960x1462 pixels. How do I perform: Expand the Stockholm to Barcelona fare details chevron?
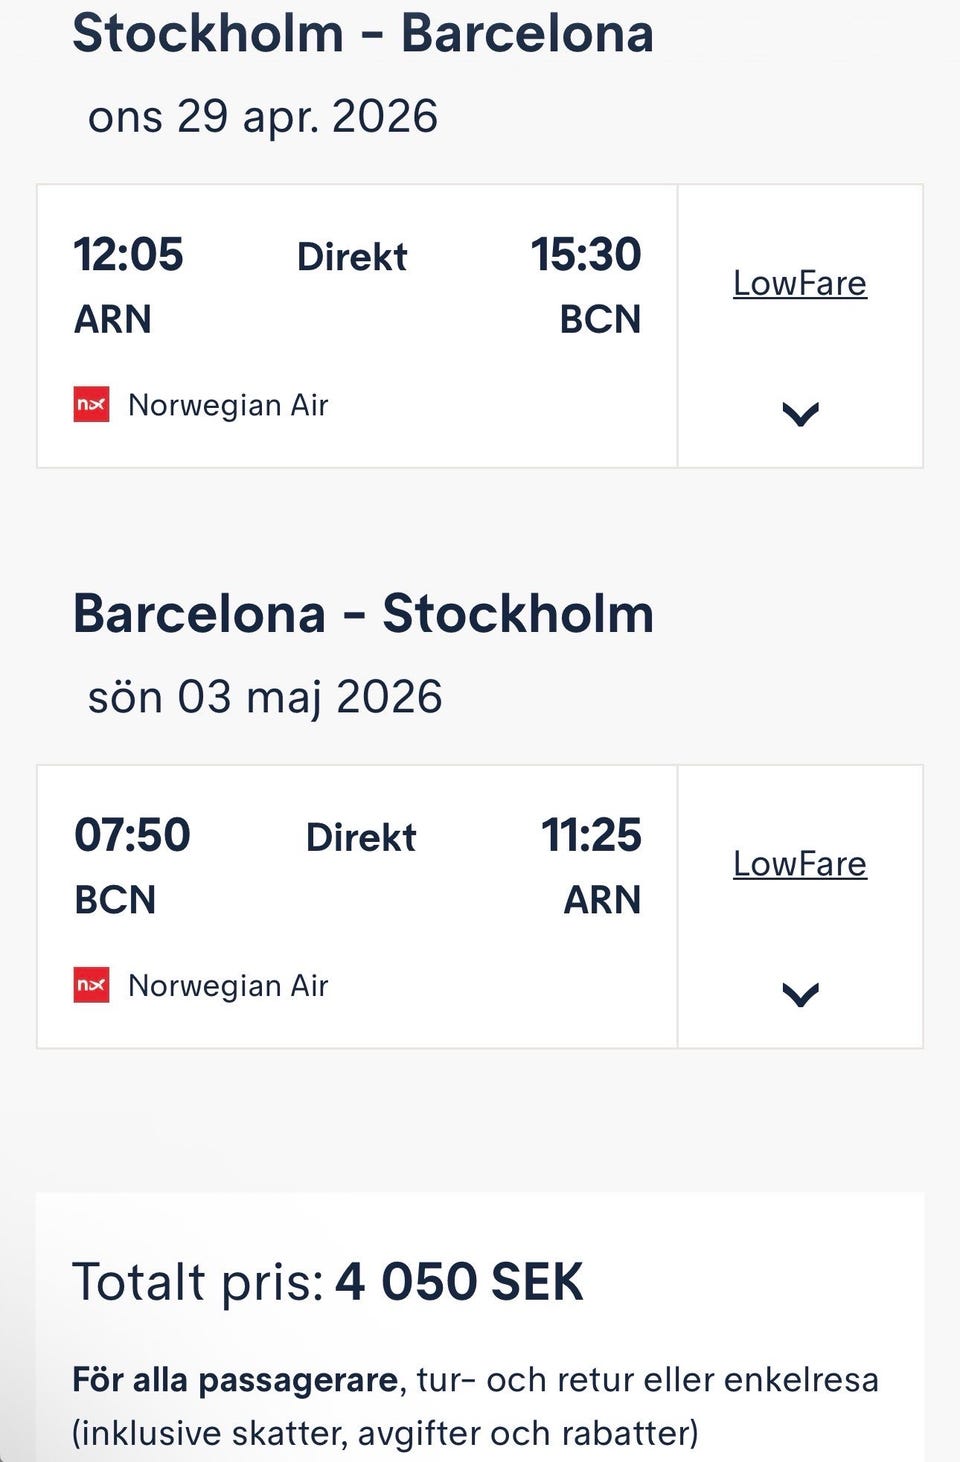800,413
